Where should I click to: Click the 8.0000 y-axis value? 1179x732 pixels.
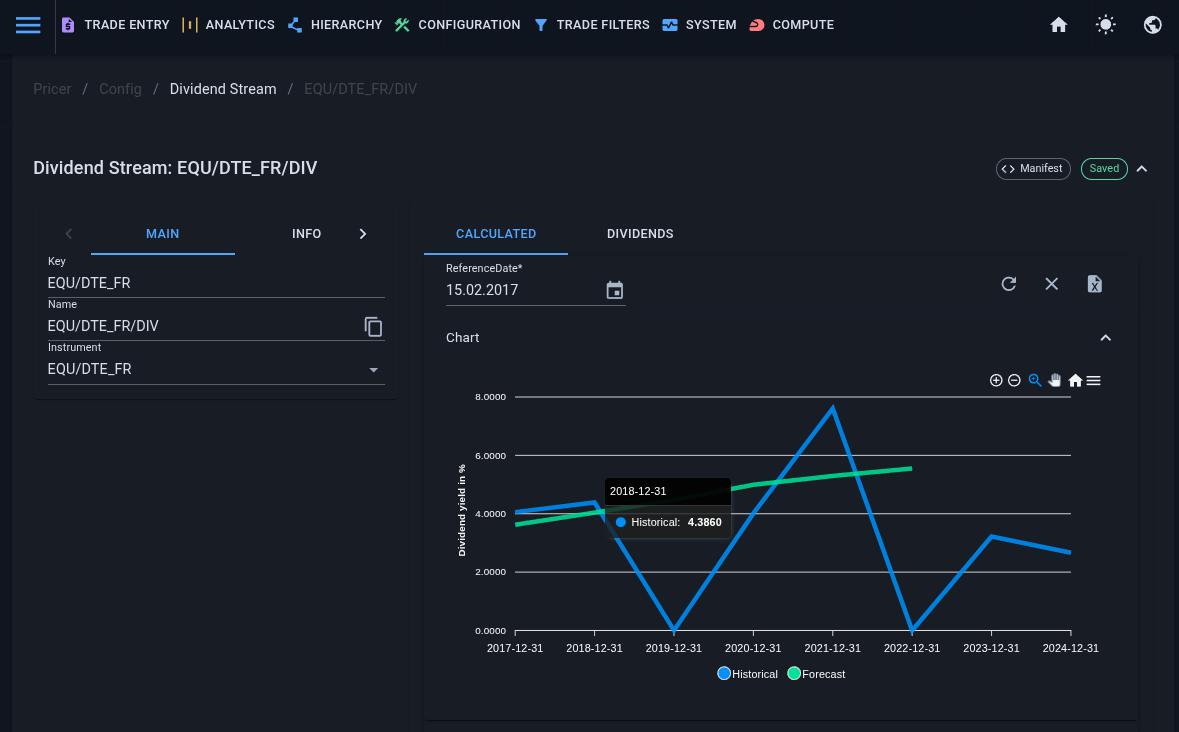click(490, 397)
